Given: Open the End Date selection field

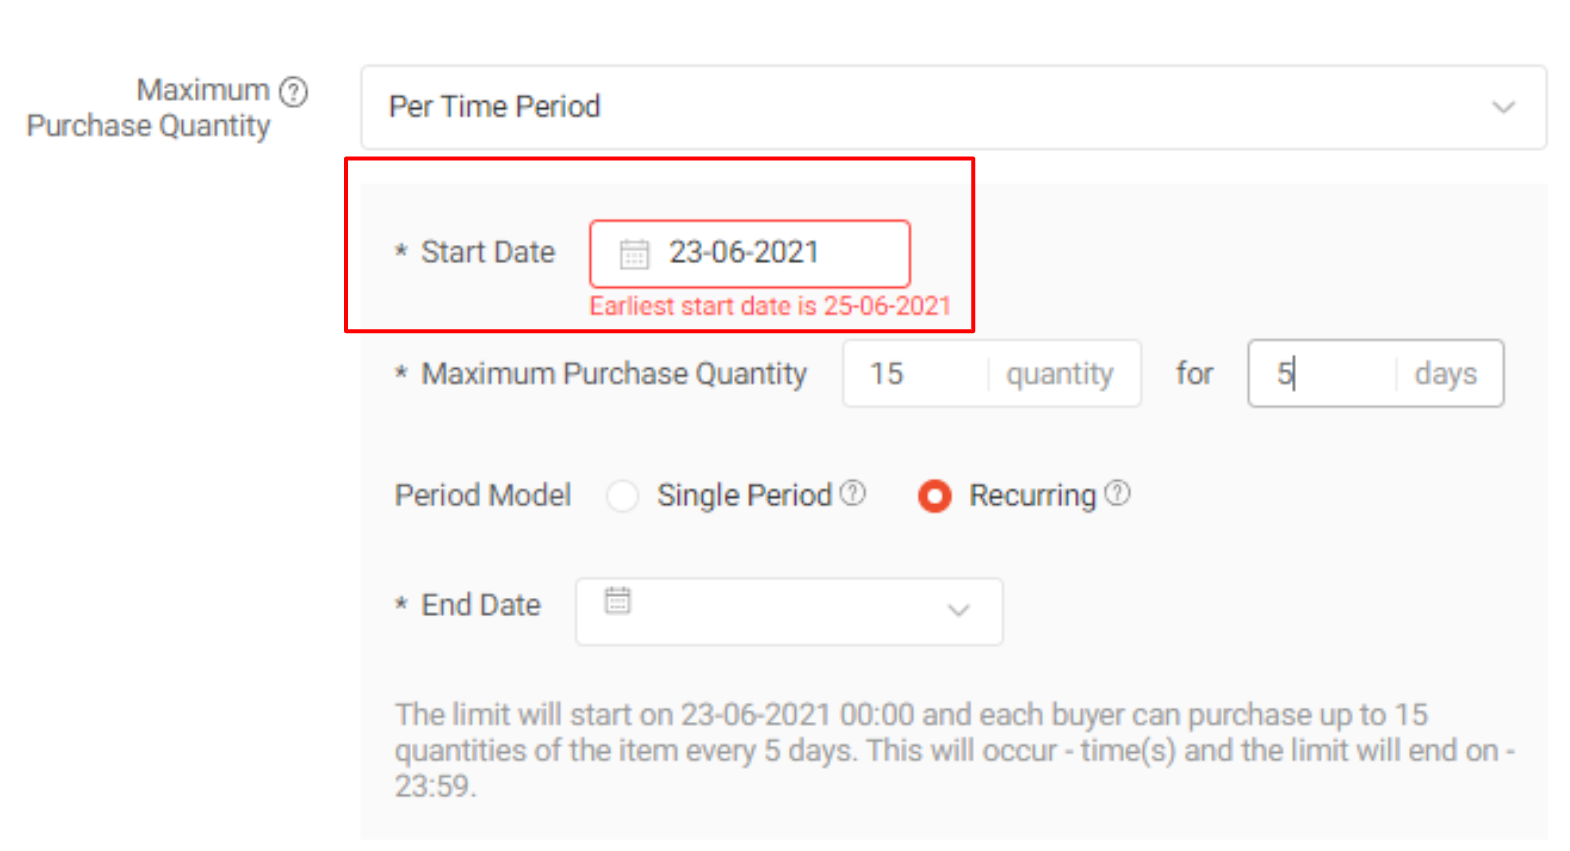Looking at the screenshot, I should point(788,610).
